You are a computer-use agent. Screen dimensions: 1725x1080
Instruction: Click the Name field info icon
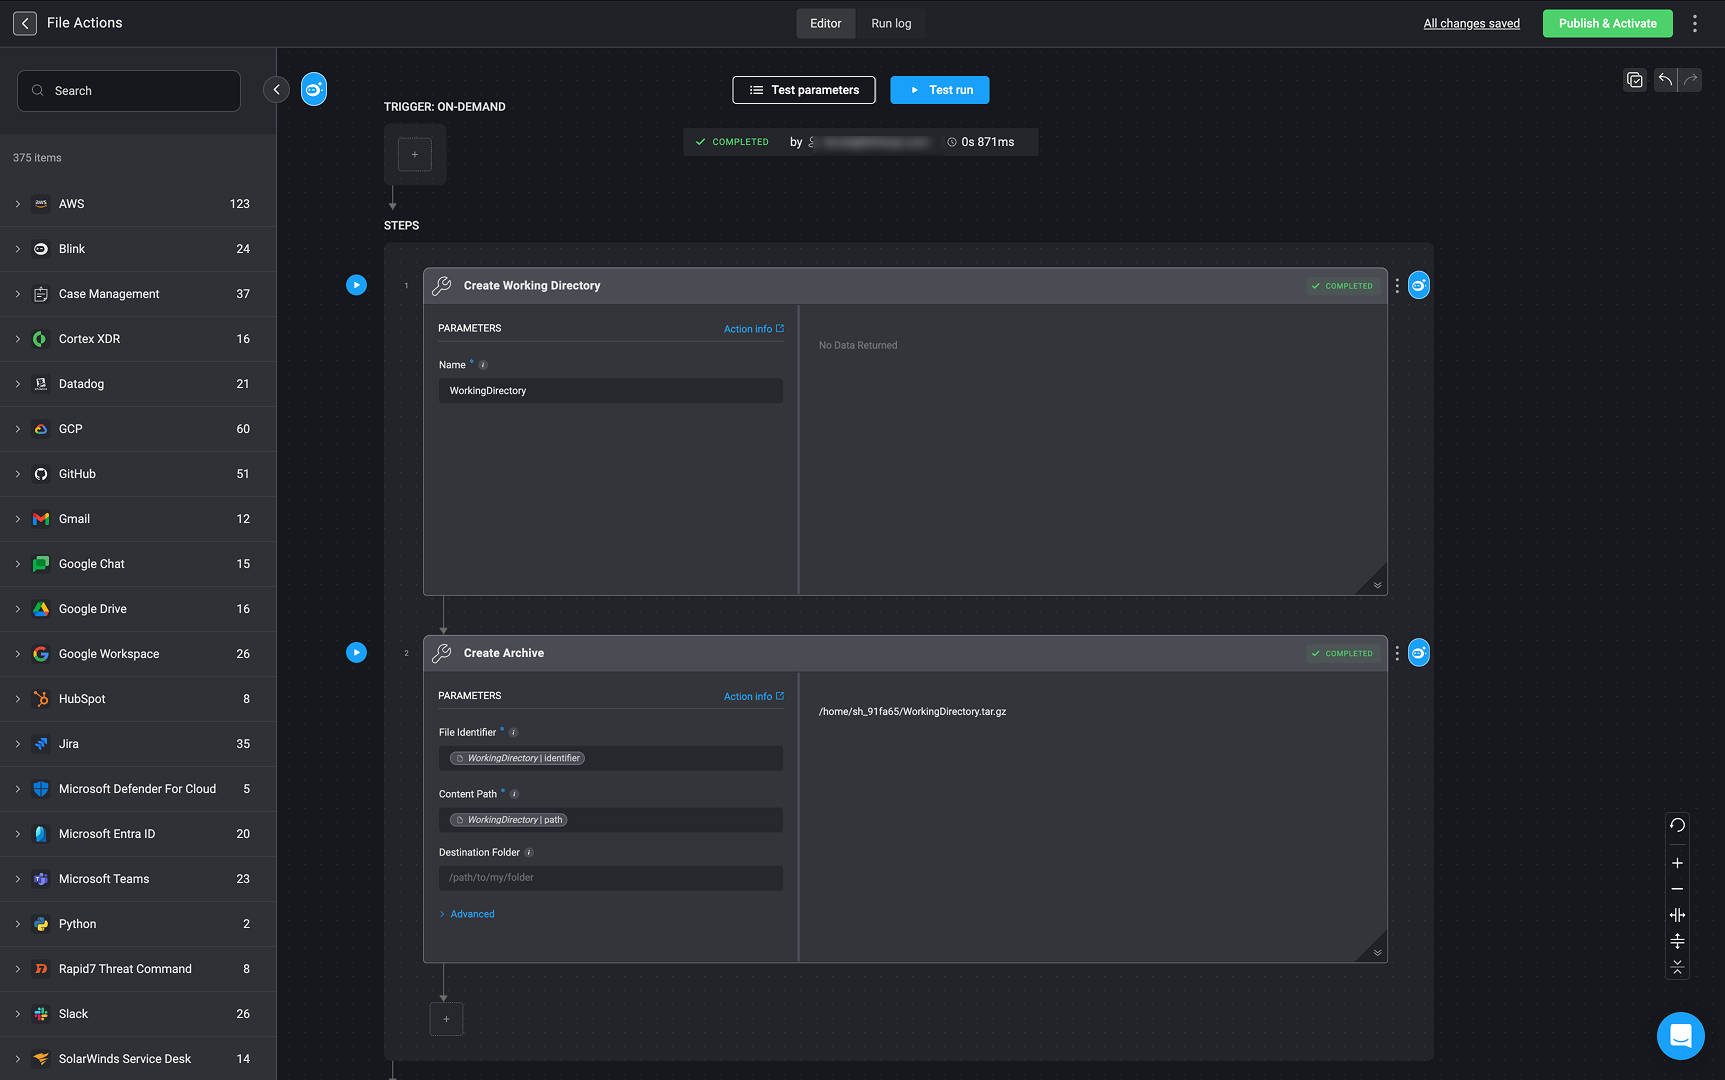click(483, 365)
